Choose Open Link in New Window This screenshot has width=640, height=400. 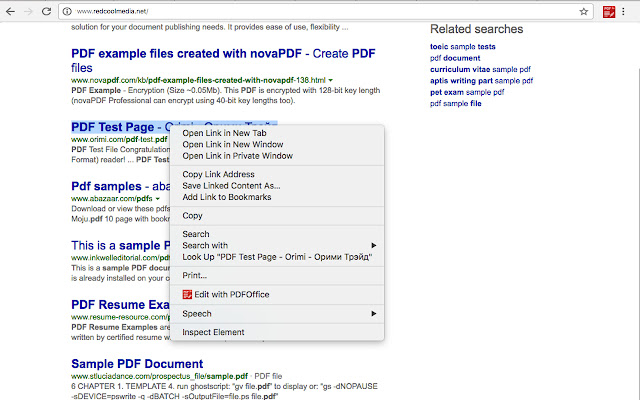pyautogui.click(x=233, y=144)
